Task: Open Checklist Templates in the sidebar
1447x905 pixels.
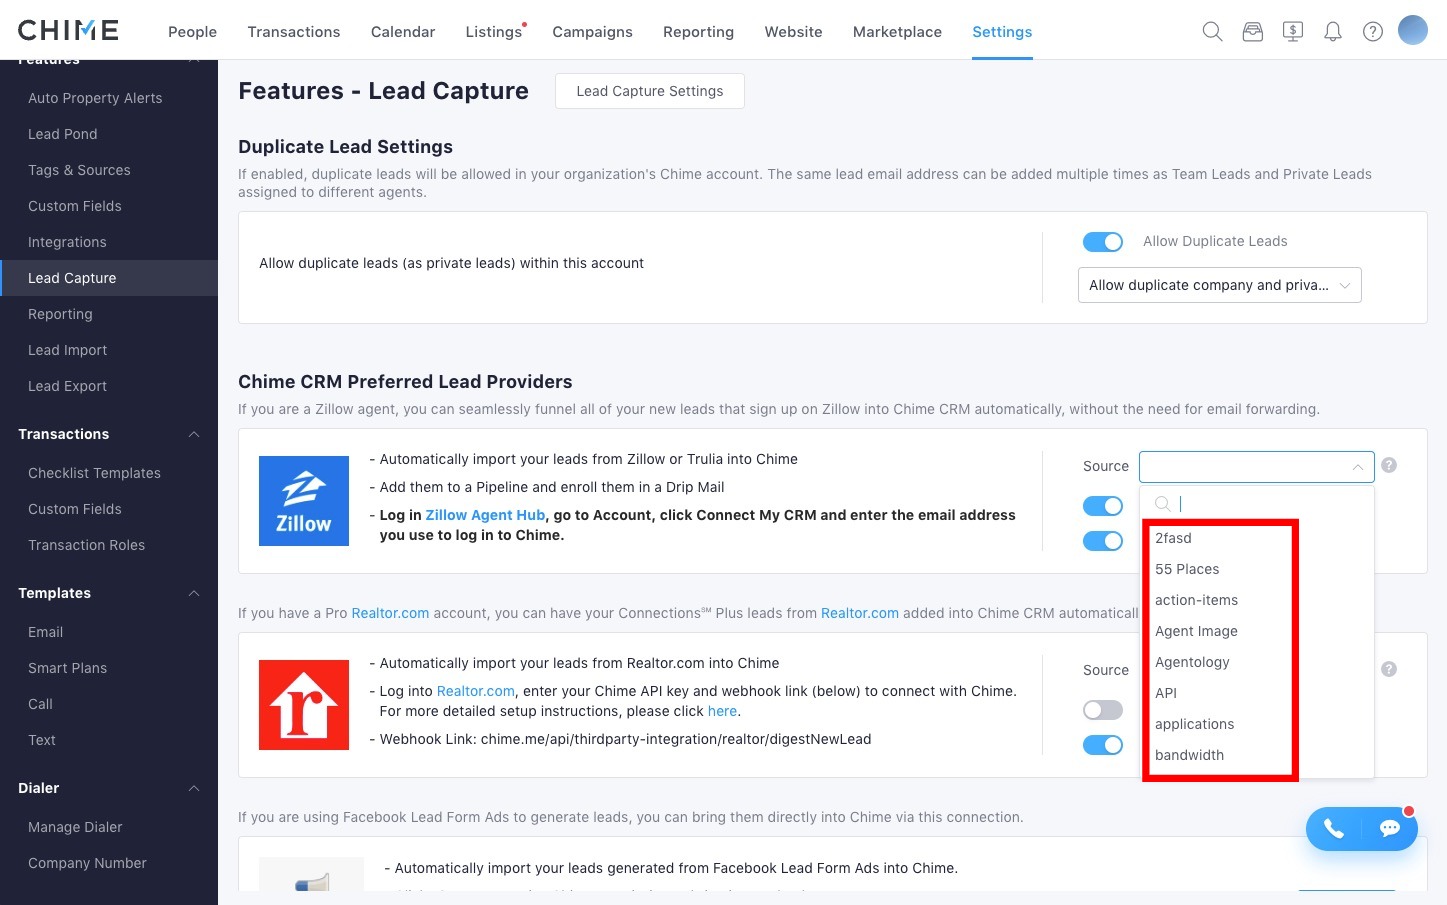Action: [94, 473]
